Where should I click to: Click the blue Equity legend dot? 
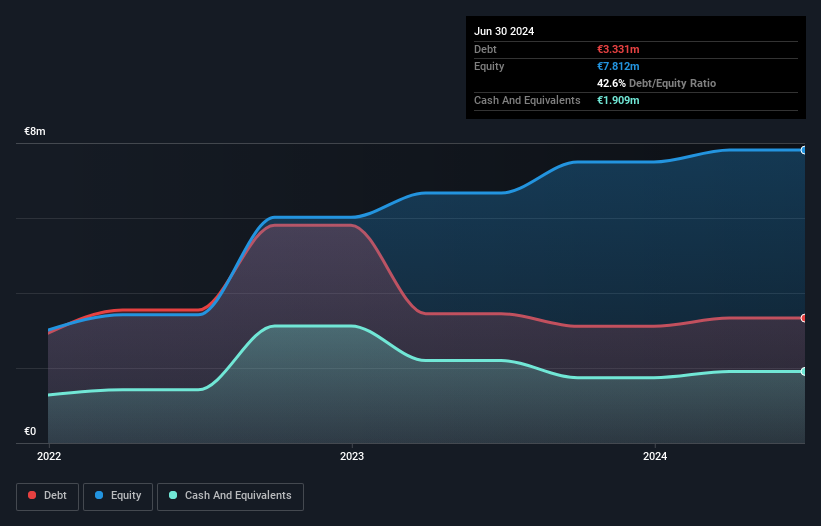click(x=99, y=495)
